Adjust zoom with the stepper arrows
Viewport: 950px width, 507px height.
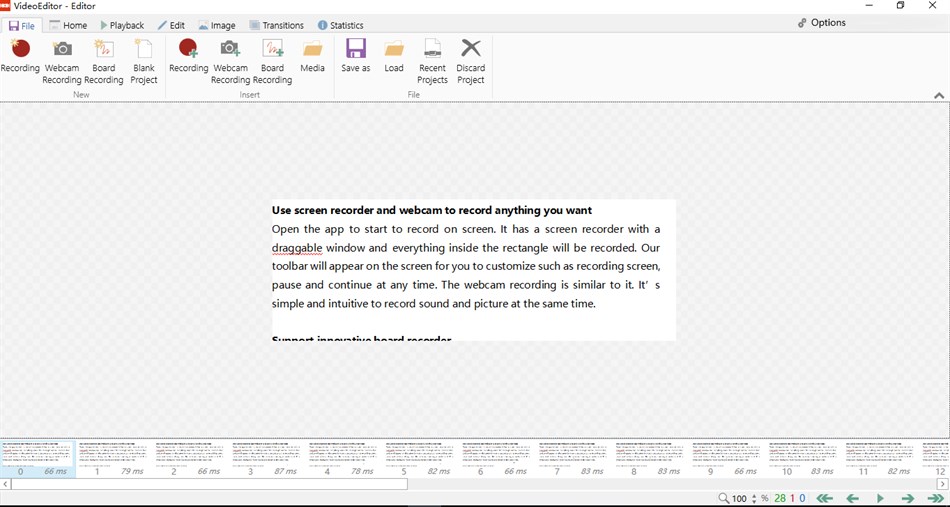point(754,499)
